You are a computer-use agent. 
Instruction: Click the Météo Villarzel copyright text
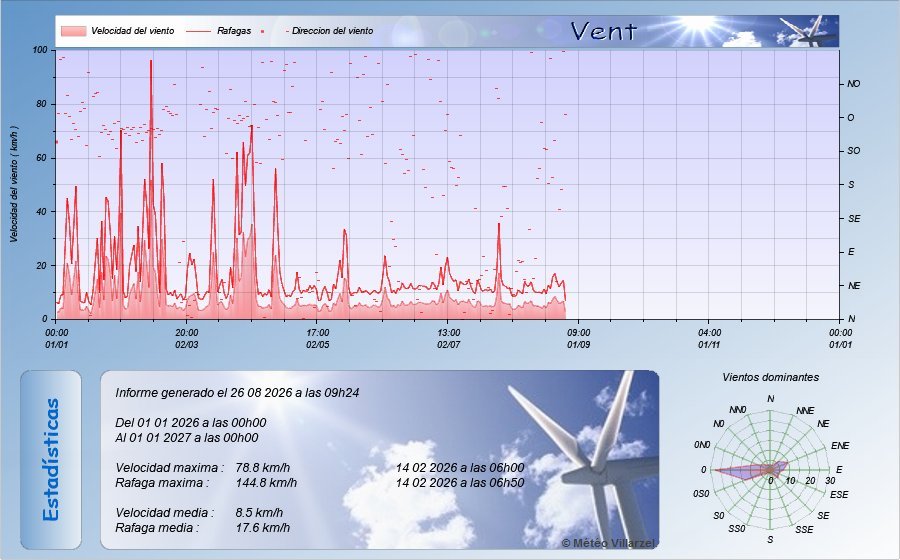point(608,543)
